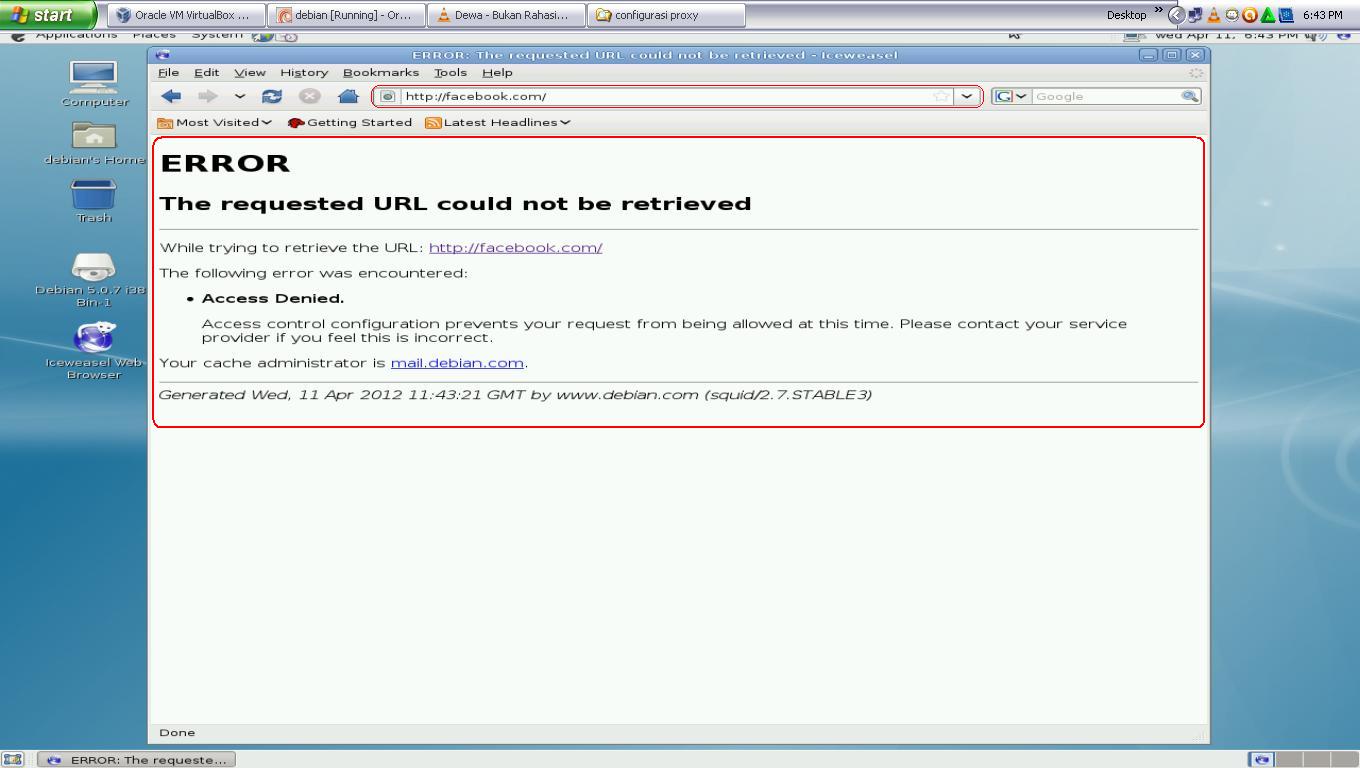Click the Generated Wed, 11 Apr 2012 footer text
1360x768 pixels.
[x=515, y=395]
